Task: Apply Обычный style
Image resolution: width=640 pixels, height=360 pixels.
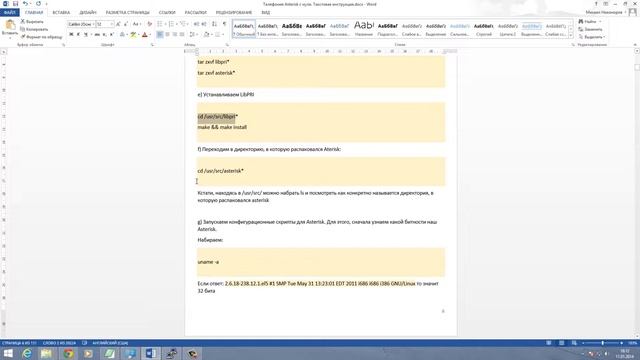Action: 244,29
